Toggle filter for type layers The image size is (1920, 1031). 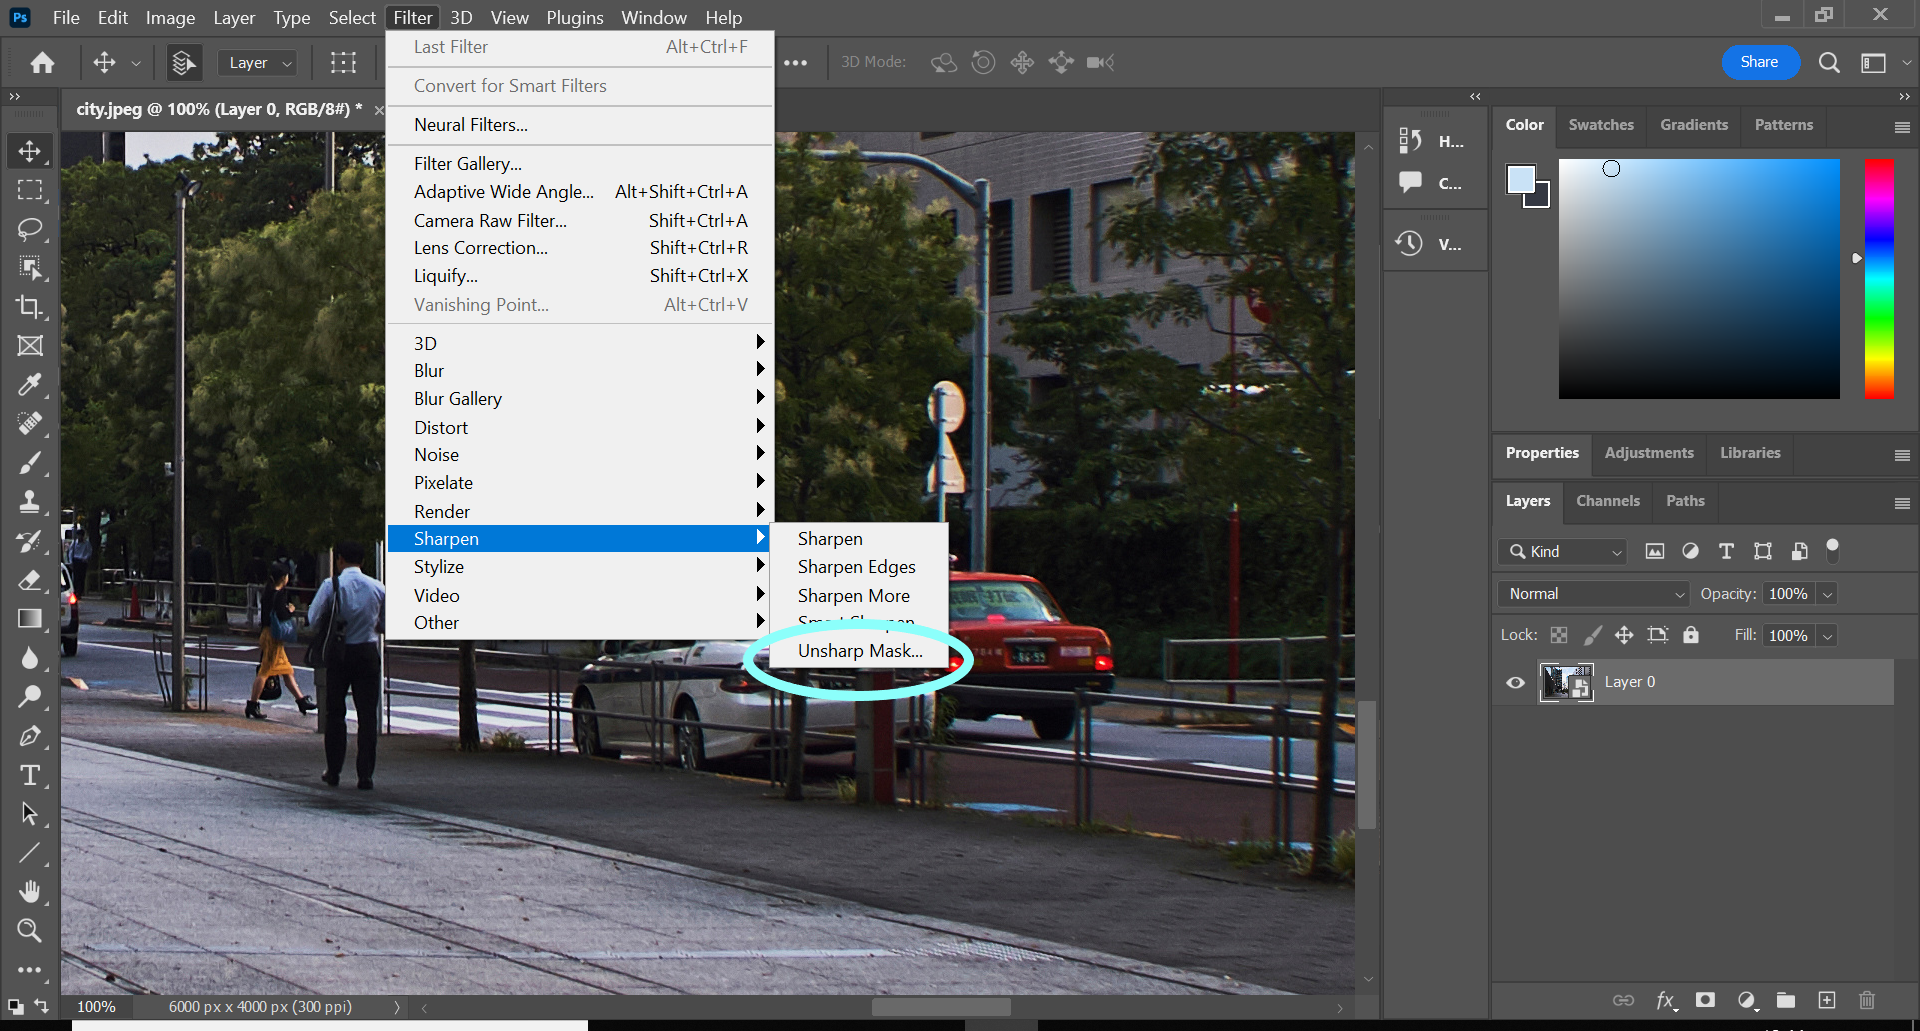(x=1726, y=552)
